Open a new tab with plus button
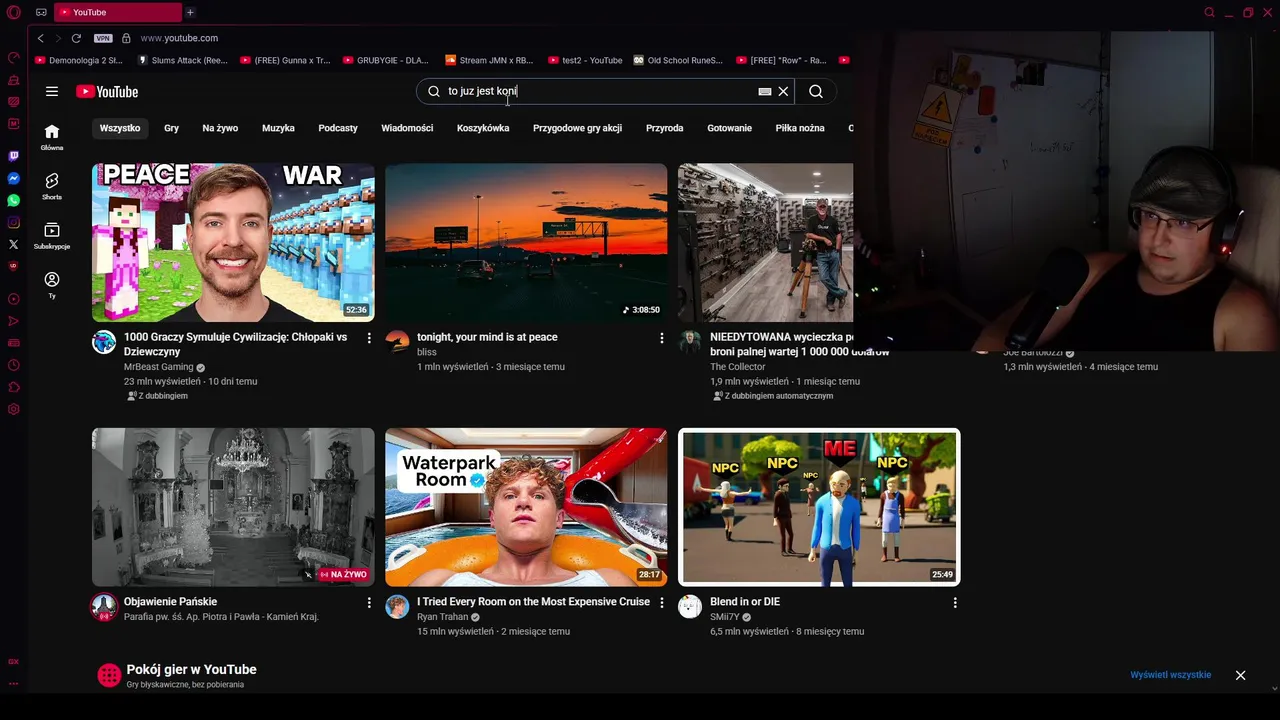Viewport: 1280px width, 720px height. point(190,12)
